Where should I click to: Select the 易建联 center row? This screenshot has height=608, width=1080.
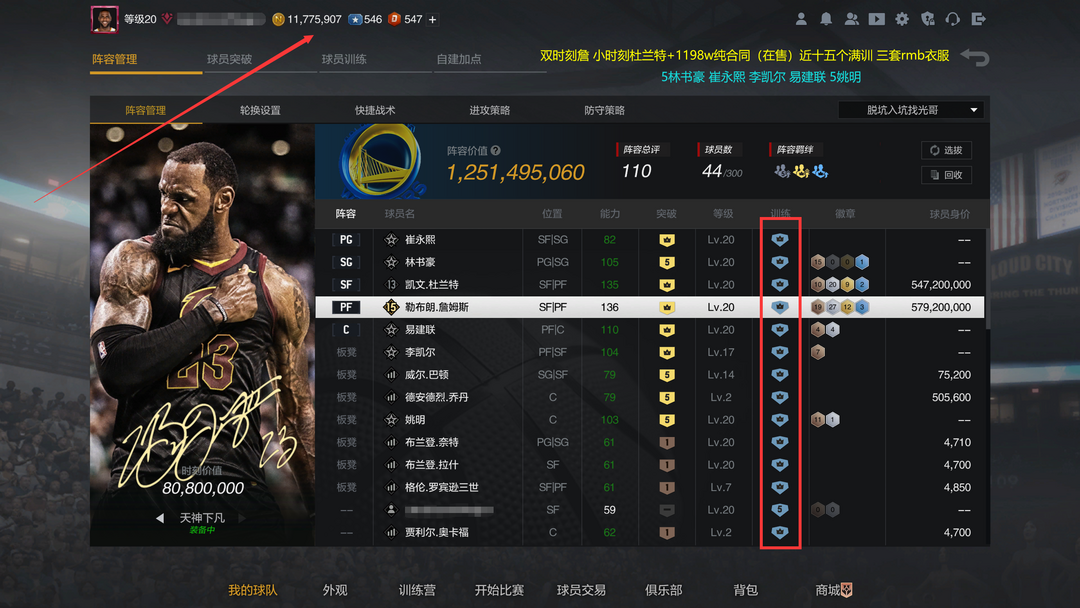pos(650,330)
